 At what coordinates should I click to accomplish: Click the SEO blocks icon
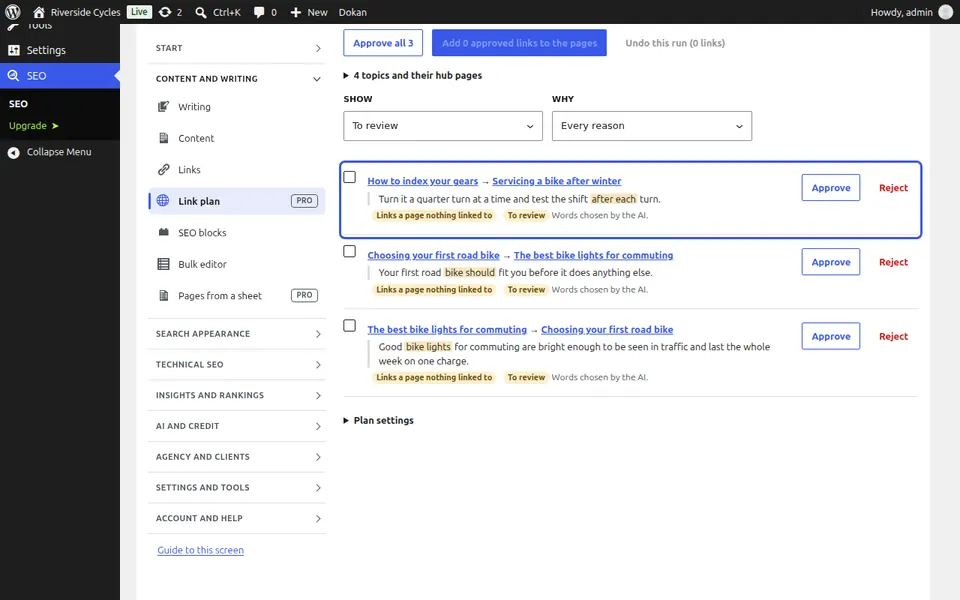coord(163,232)
